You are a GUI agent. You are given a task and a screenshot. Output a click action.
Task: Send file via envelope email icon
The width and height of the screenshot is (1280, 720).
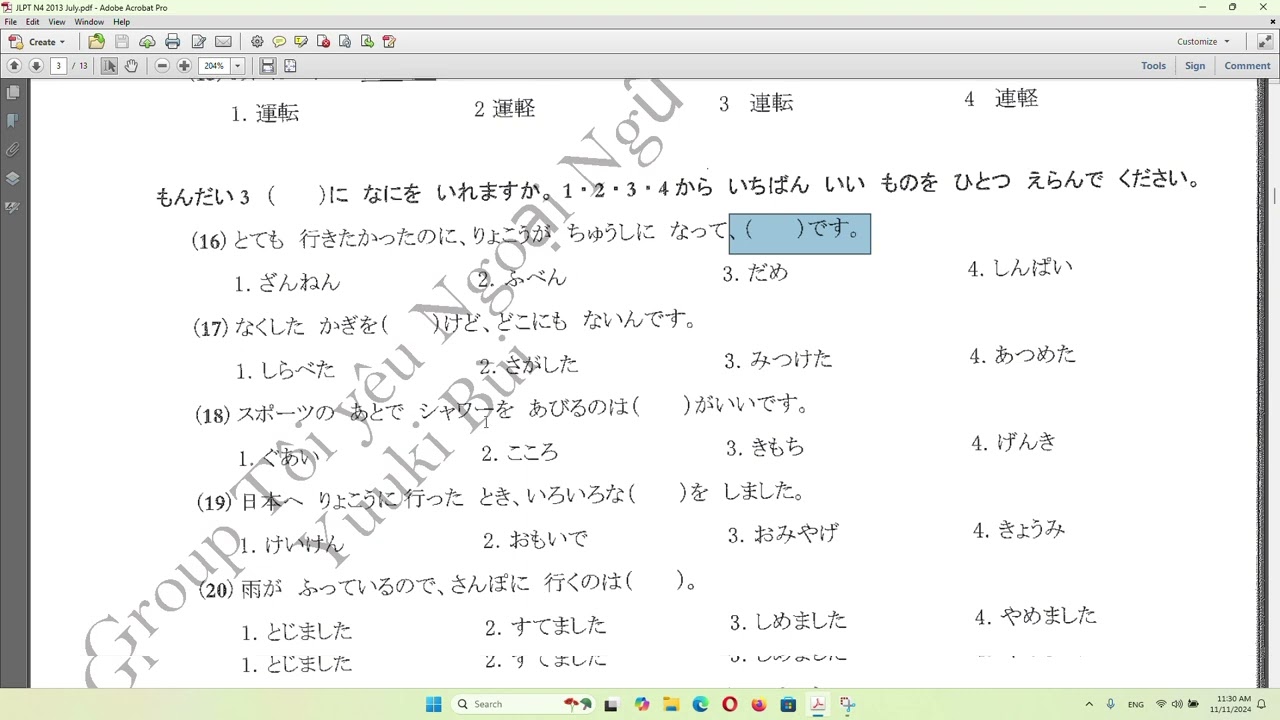pos(223,41)
